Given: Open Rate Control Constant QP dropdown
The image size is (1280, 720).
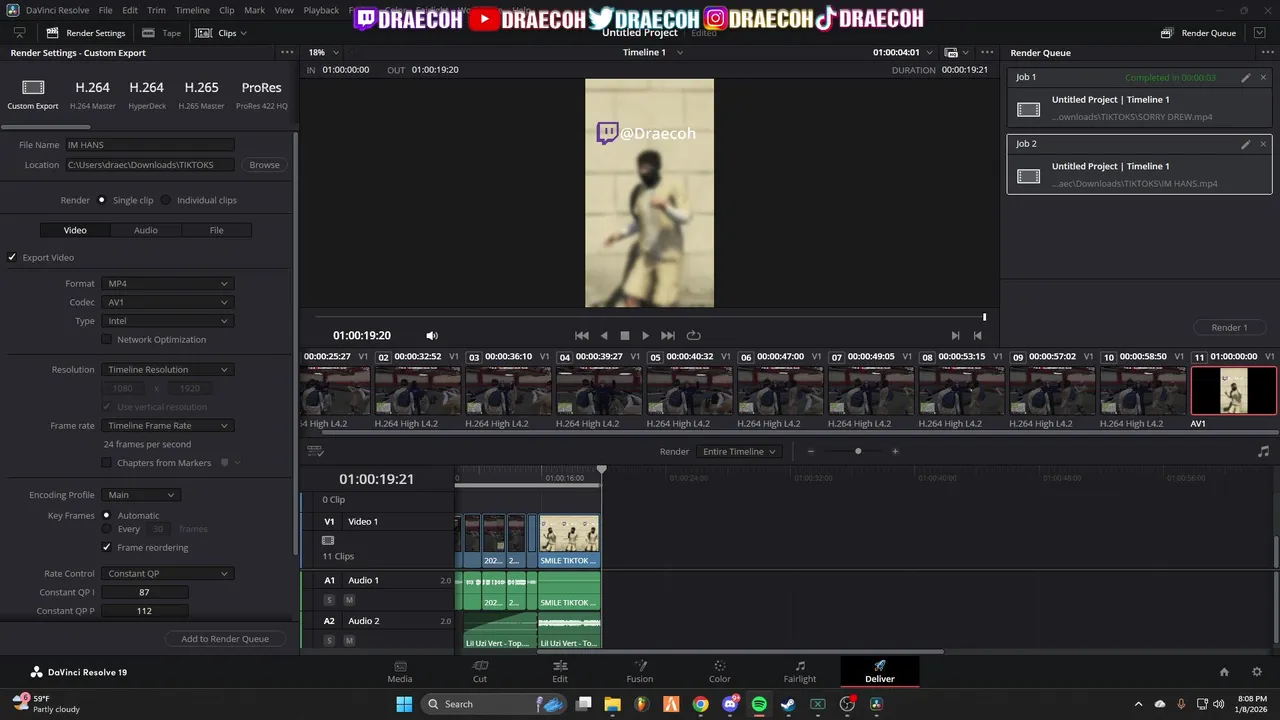Looking at the screenshot, I should click(167, 573).
